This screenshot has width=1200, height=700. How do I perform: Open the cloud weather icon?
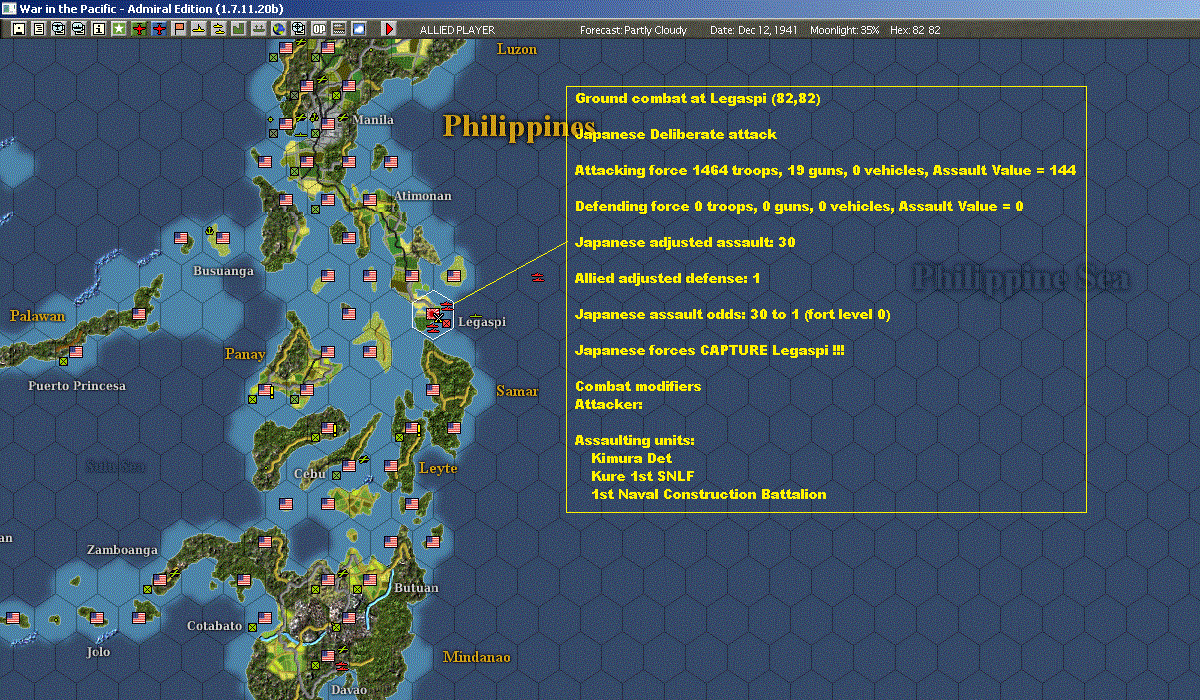359,30
